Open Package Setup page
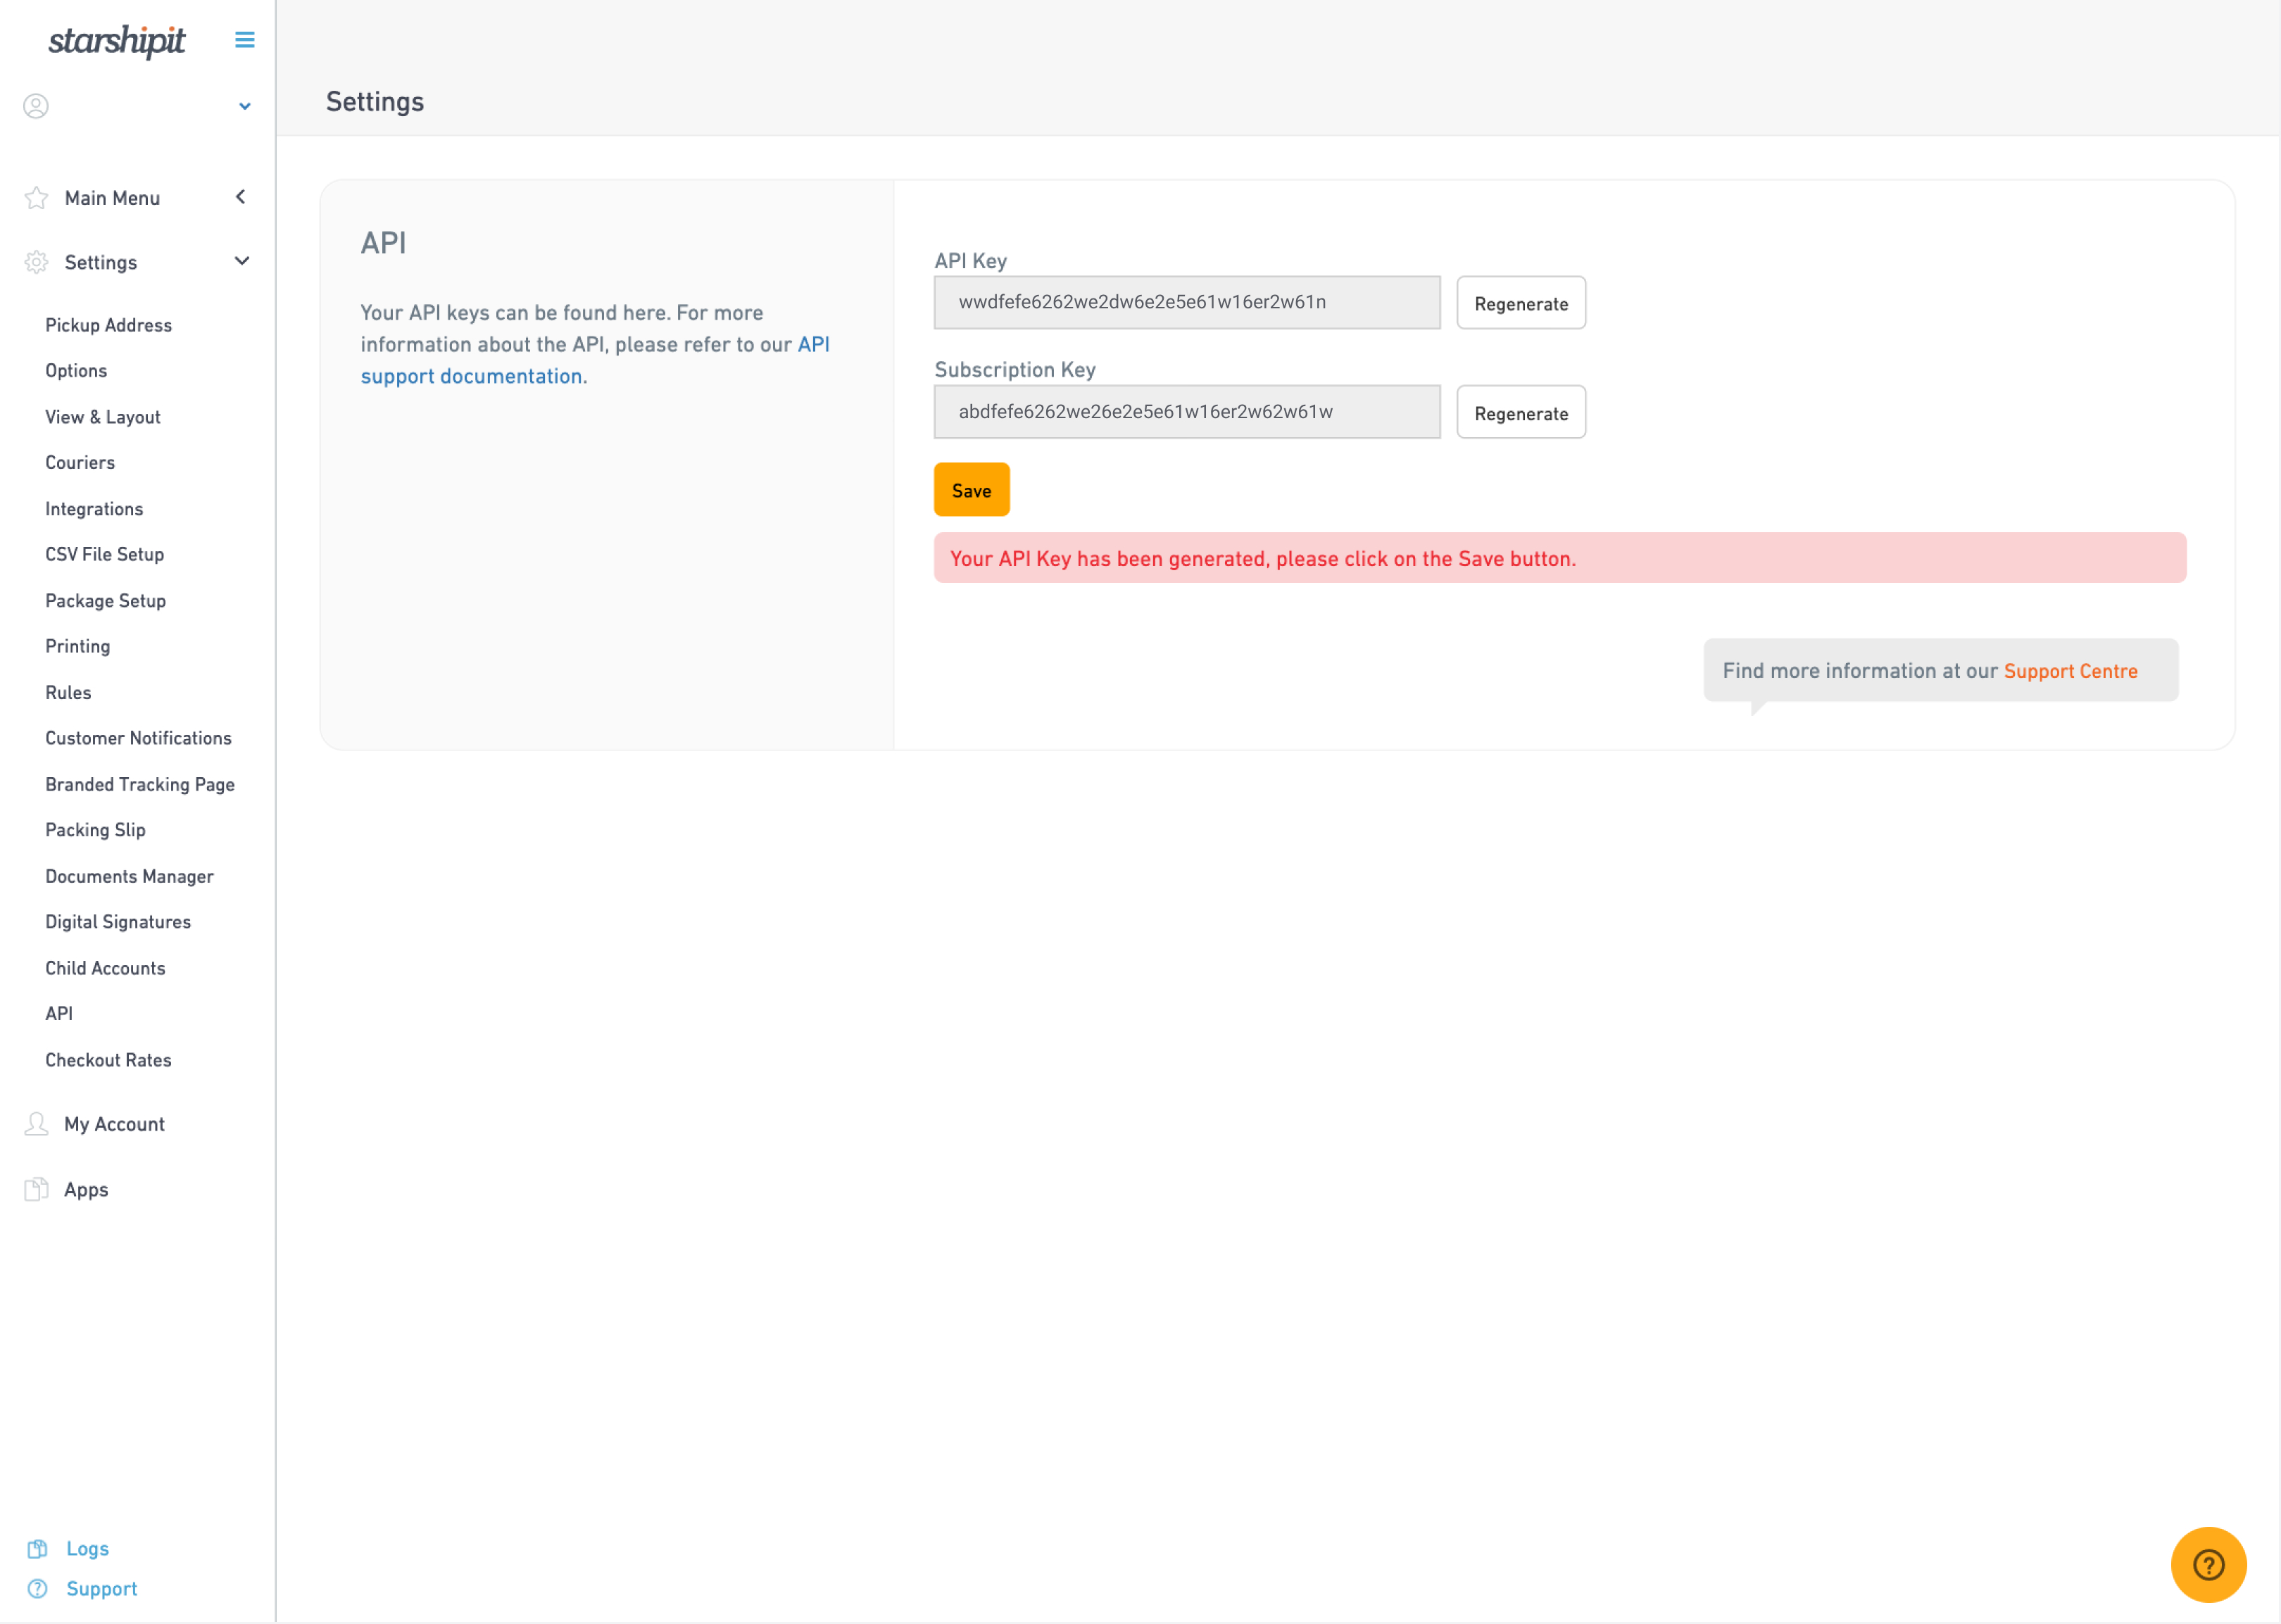2281x1624 pixels. [x=105, y=601]
